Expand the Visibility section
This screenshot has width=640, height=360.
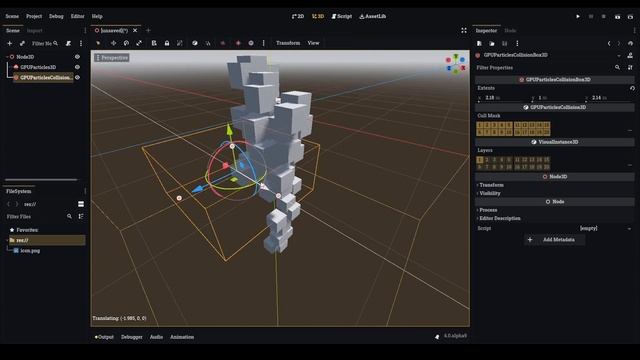[x=489, y=193]
